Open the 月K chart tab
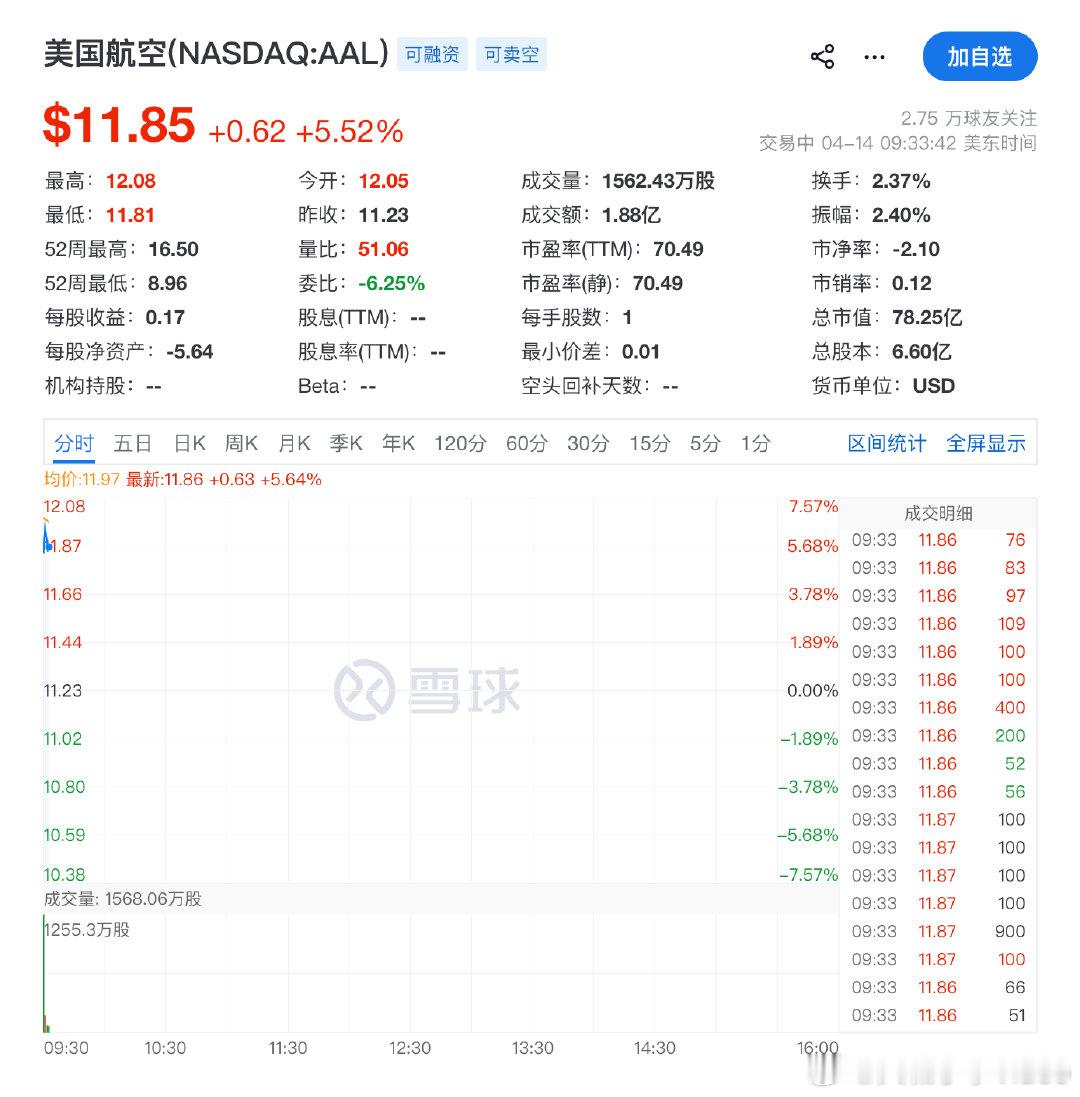This screenshot has height=1097, width=1080. click(x=294, y=444)
